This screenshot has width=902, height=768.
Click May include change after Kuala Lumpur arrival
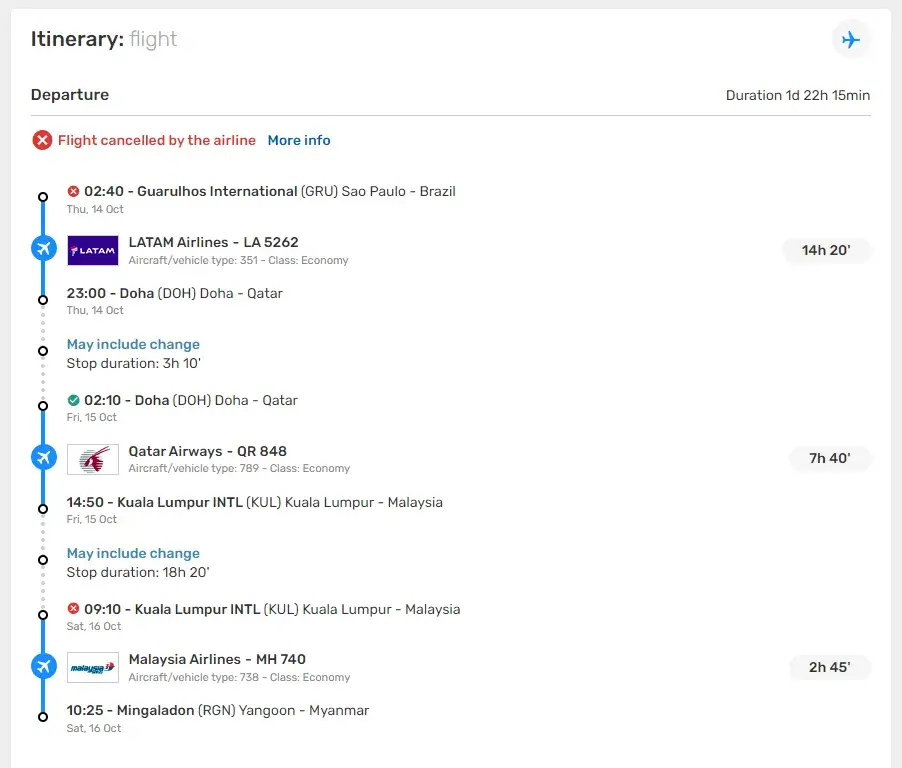click(133, 553)
